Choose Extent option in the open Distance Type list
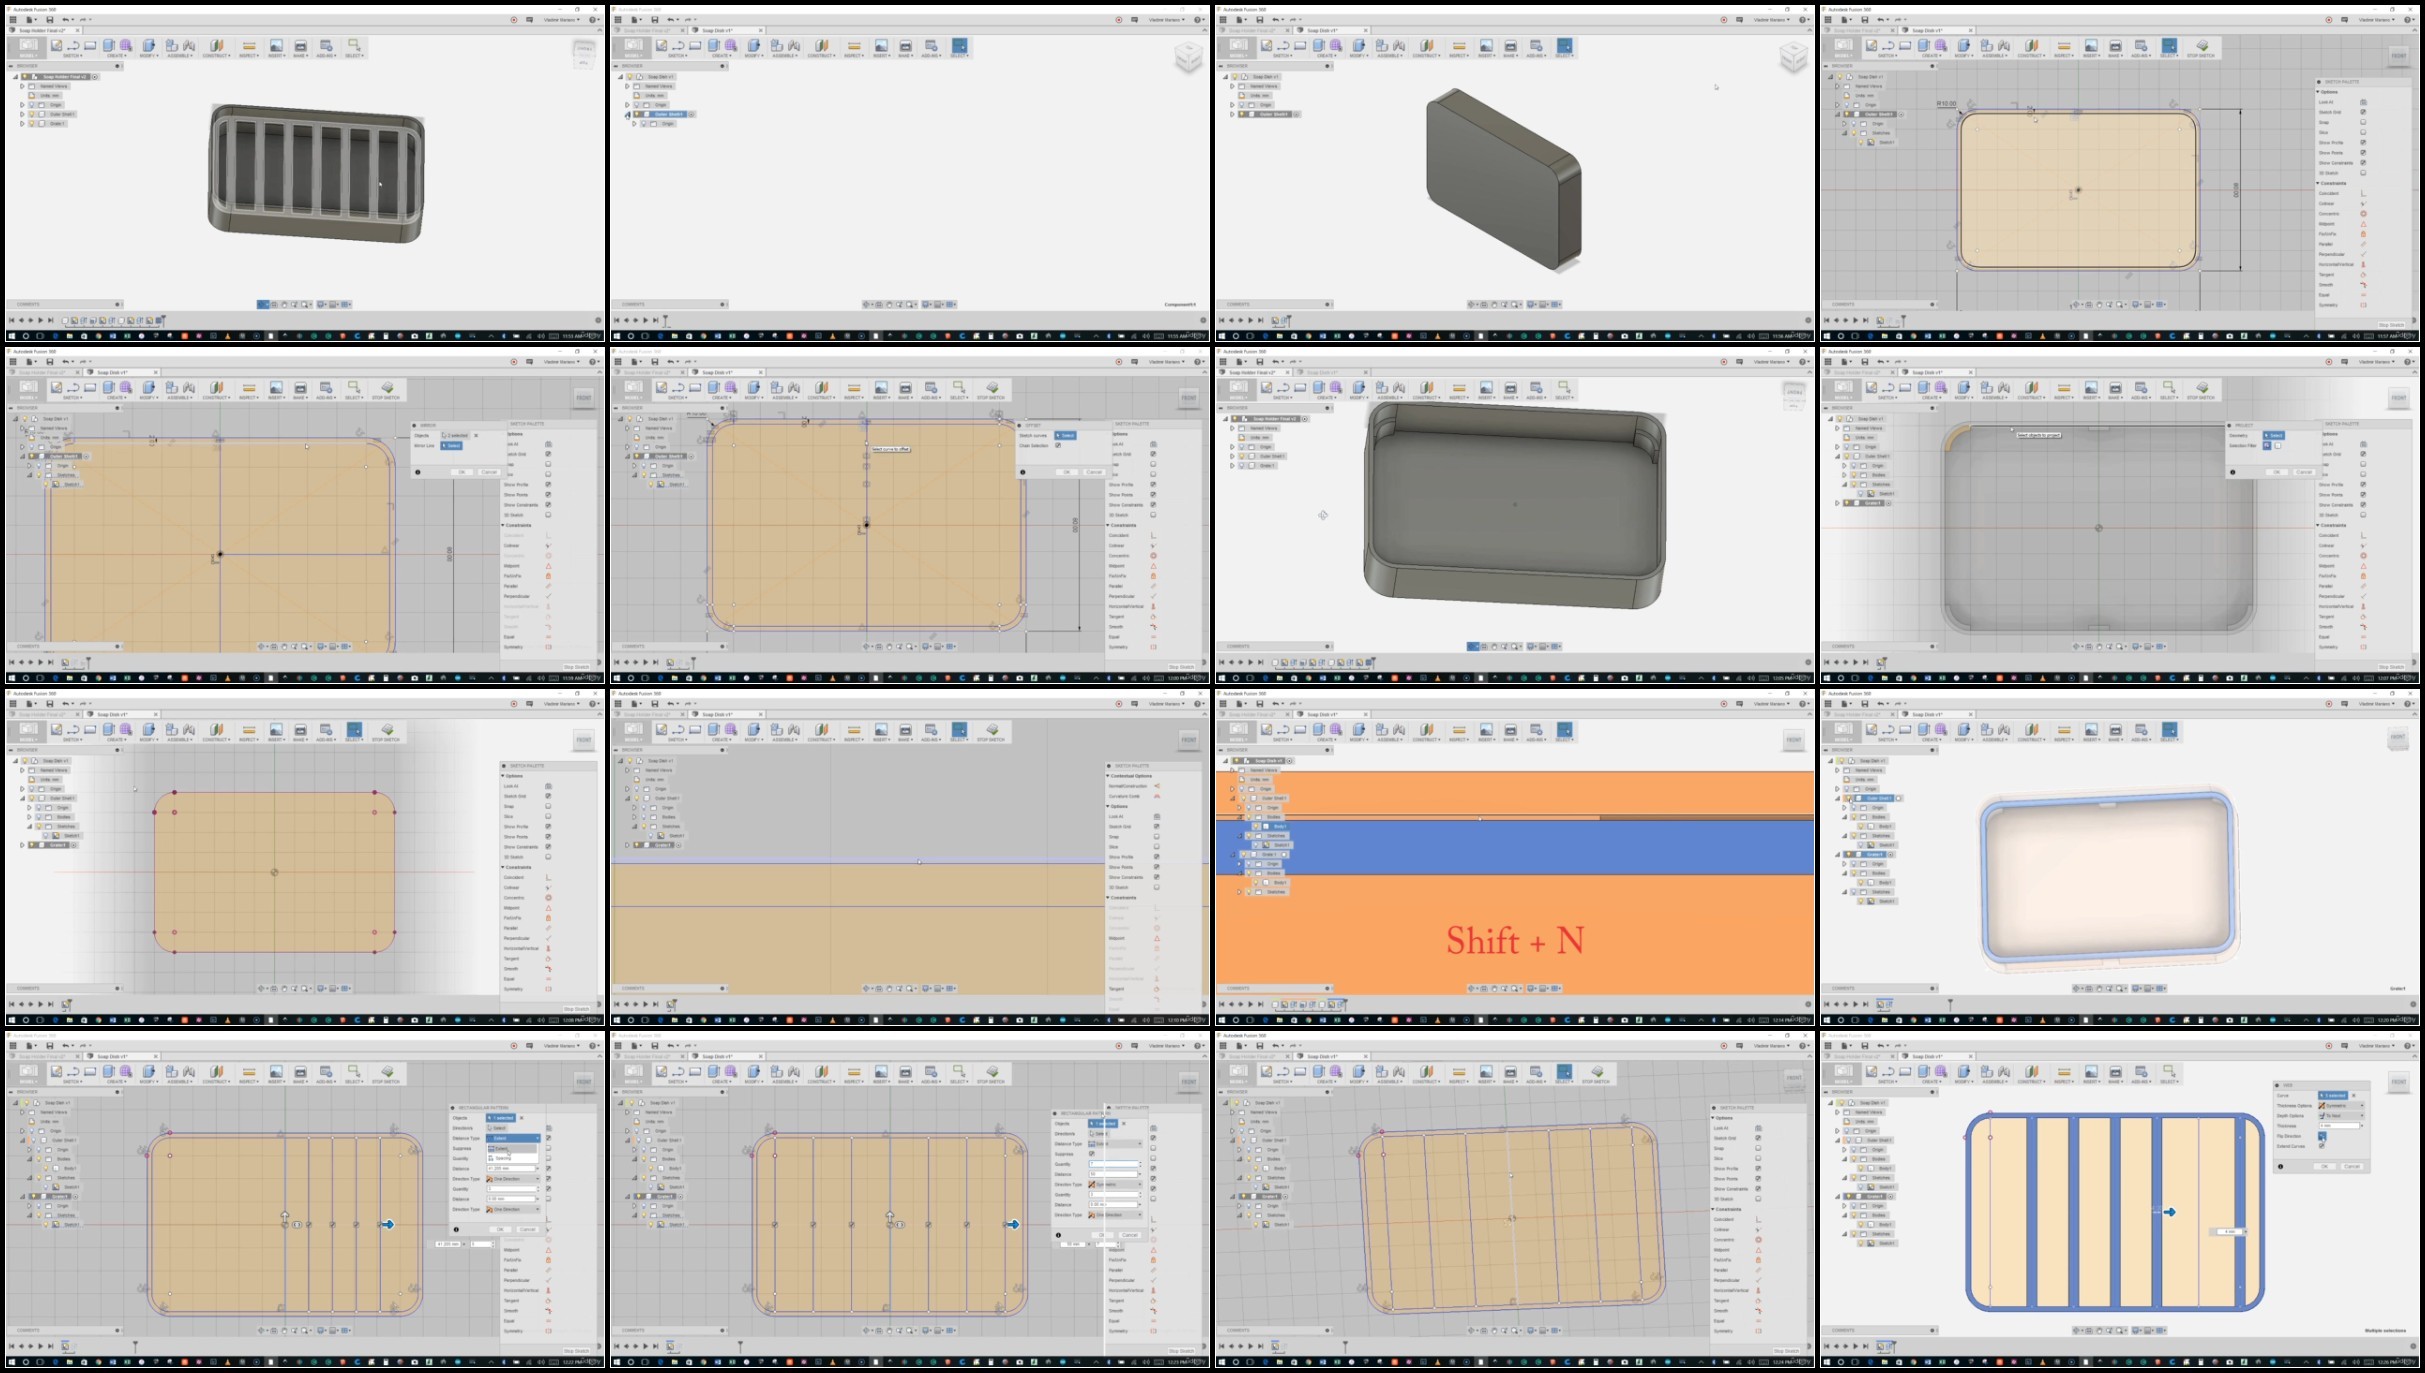Screen dimensions: 2425x1373 (x=513, y=1149)
